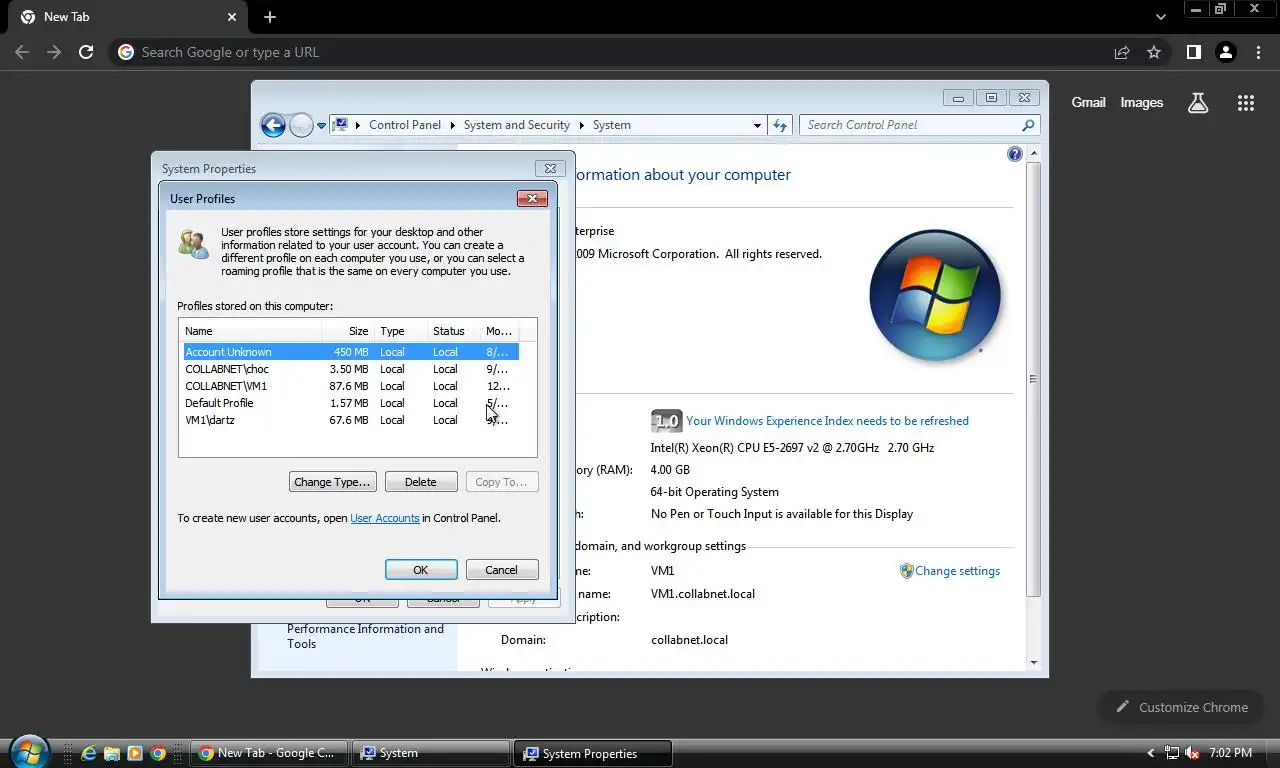Open Chrome's three-dot menu
This screenshot has width=1280, height=768.
(x=1259, y=52)
